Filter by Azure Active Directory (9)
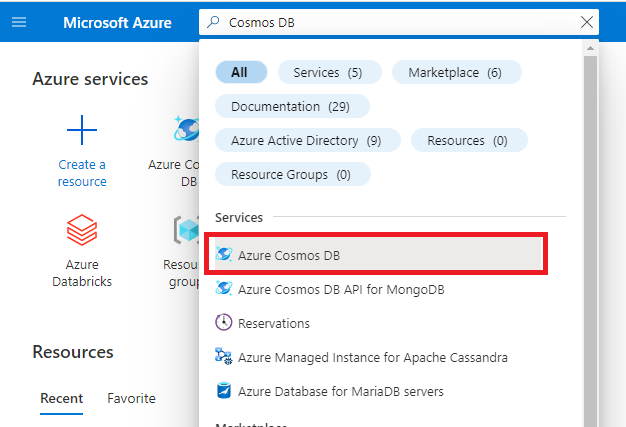This screenshot has width=626, height=427. [308, 140]
